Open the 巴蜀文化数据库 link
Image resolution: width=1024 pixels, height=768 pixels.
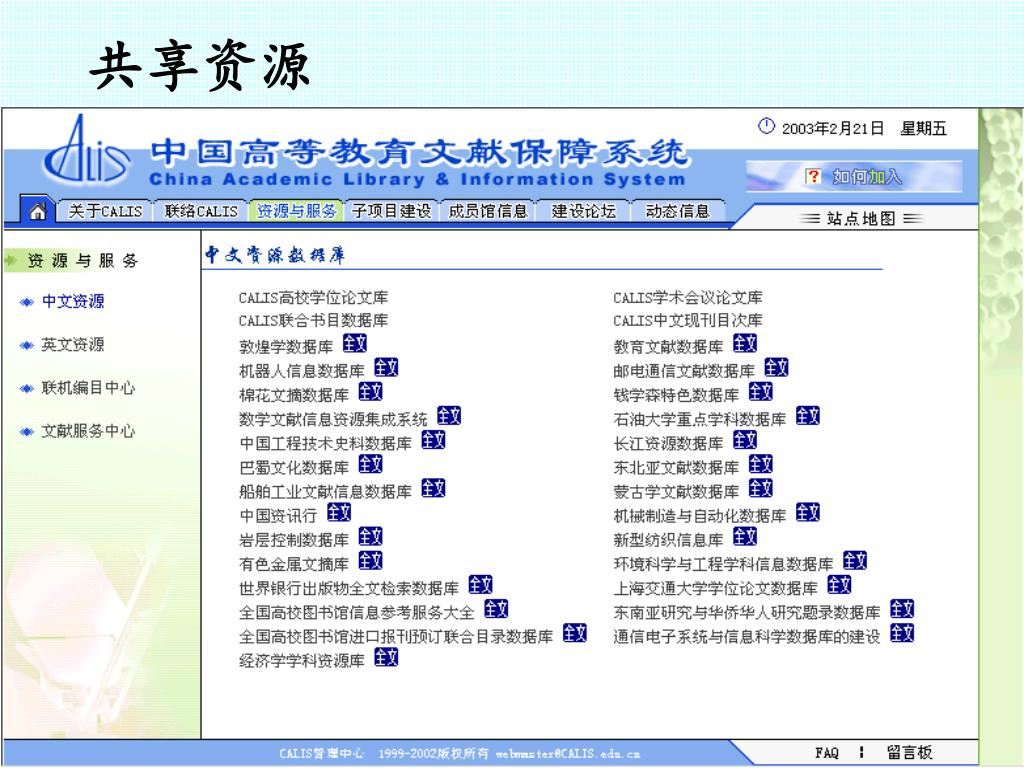[294, 468]
